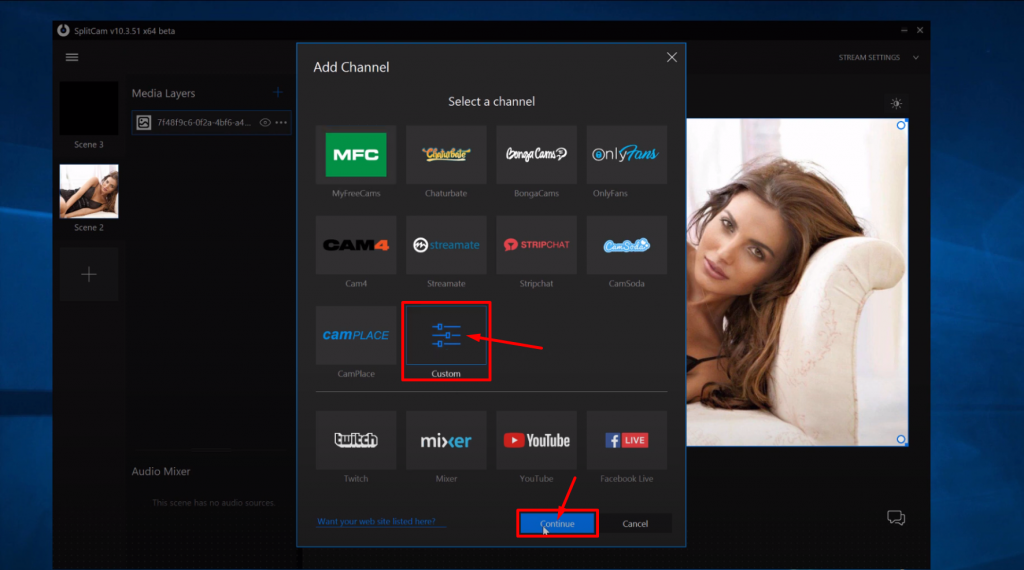
Task: Select the 7f48f9c6-0f2a-4bf6 media layer row
Action: (x=211, y=122)
